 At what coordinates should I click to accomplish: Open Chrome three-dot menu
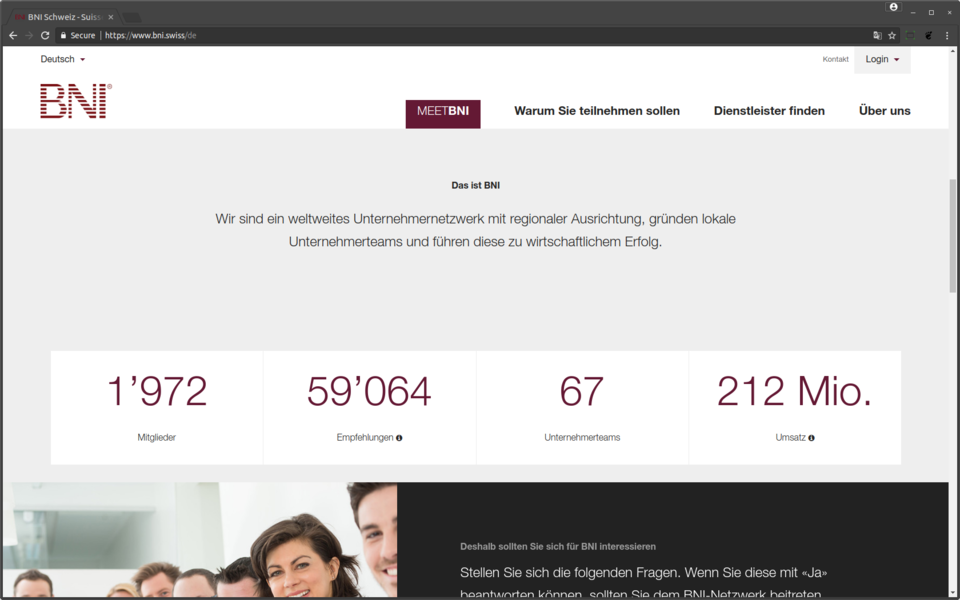click(947, 36)
